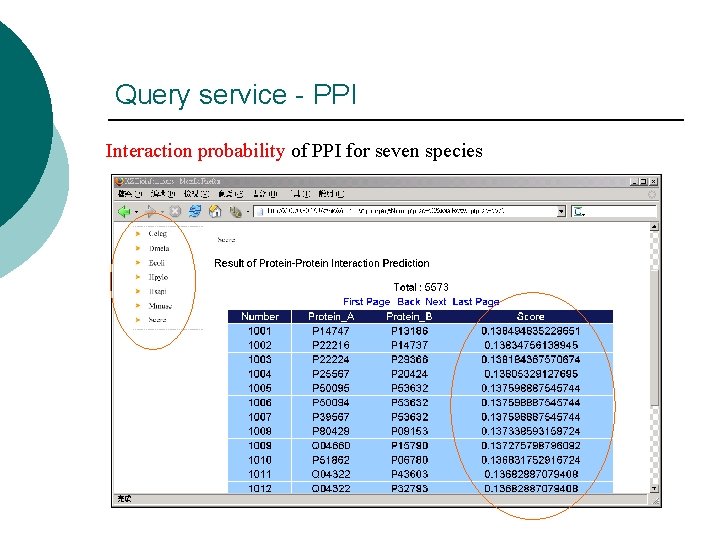Image resolution: width=720 pixels, height=540 pixels.
Task: Click the Protein_A column header
Action: (331, 316)
